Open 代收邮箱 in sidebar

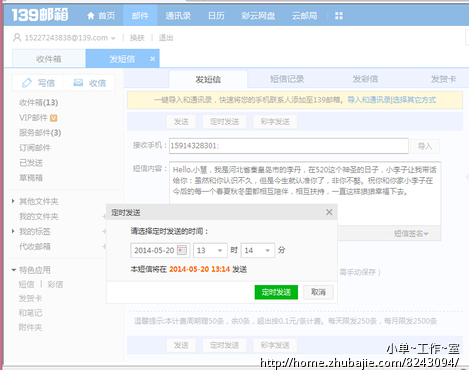[x=35, y=246]
